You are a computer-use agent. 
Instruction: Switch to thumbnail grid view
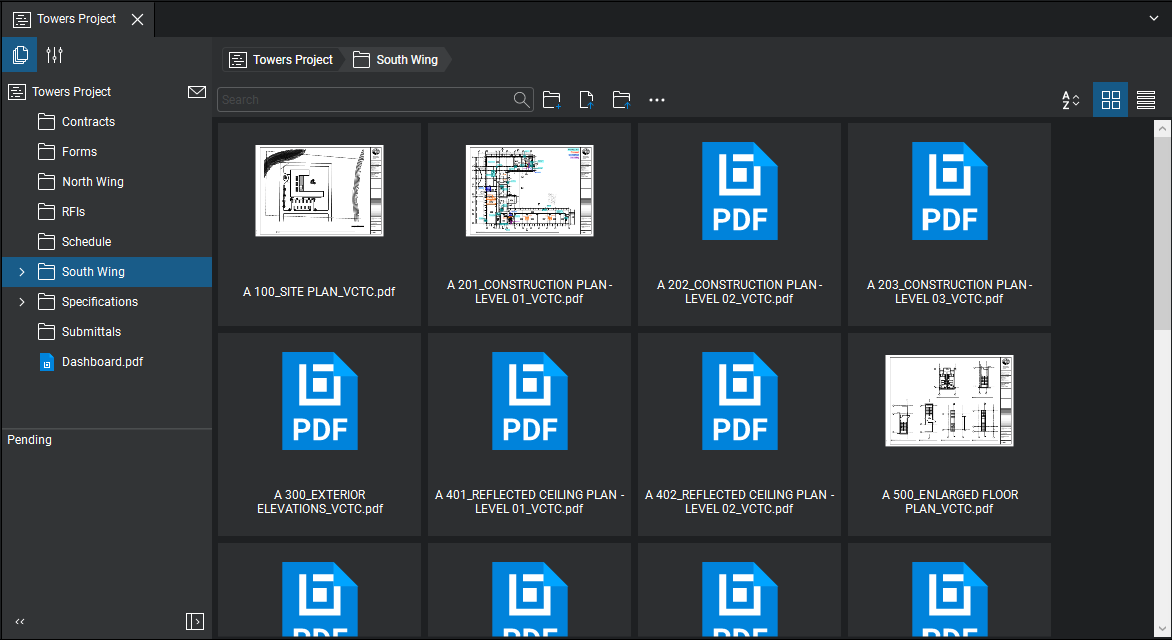[x=1110, y=100]
